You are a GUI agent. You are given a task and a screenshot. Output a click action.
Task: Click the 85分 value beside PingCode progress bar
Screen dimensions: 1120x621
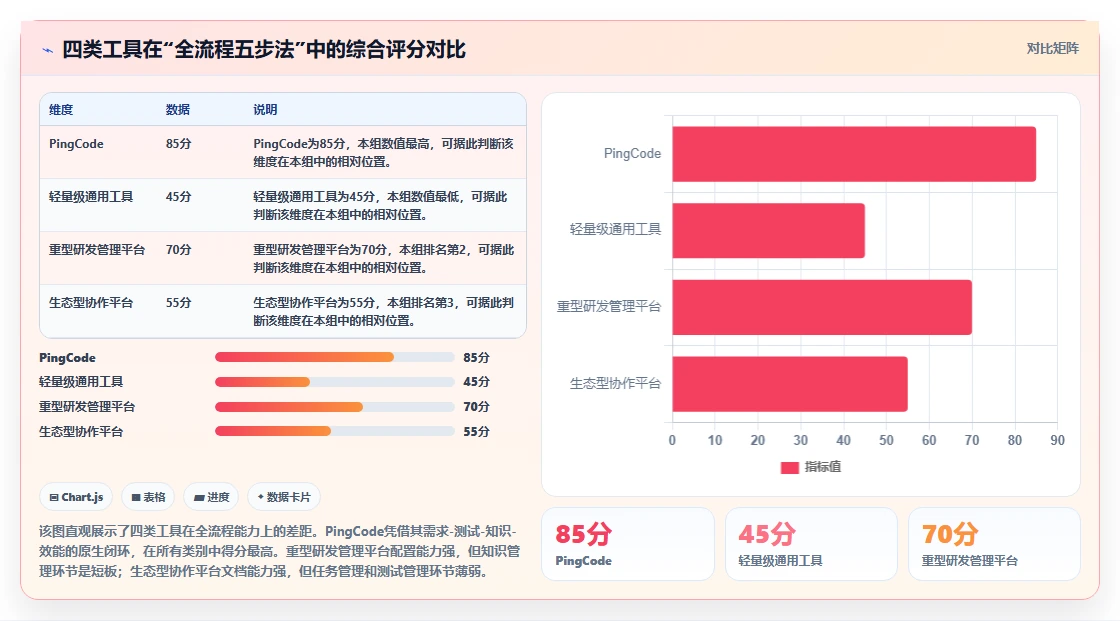point(476,357)
